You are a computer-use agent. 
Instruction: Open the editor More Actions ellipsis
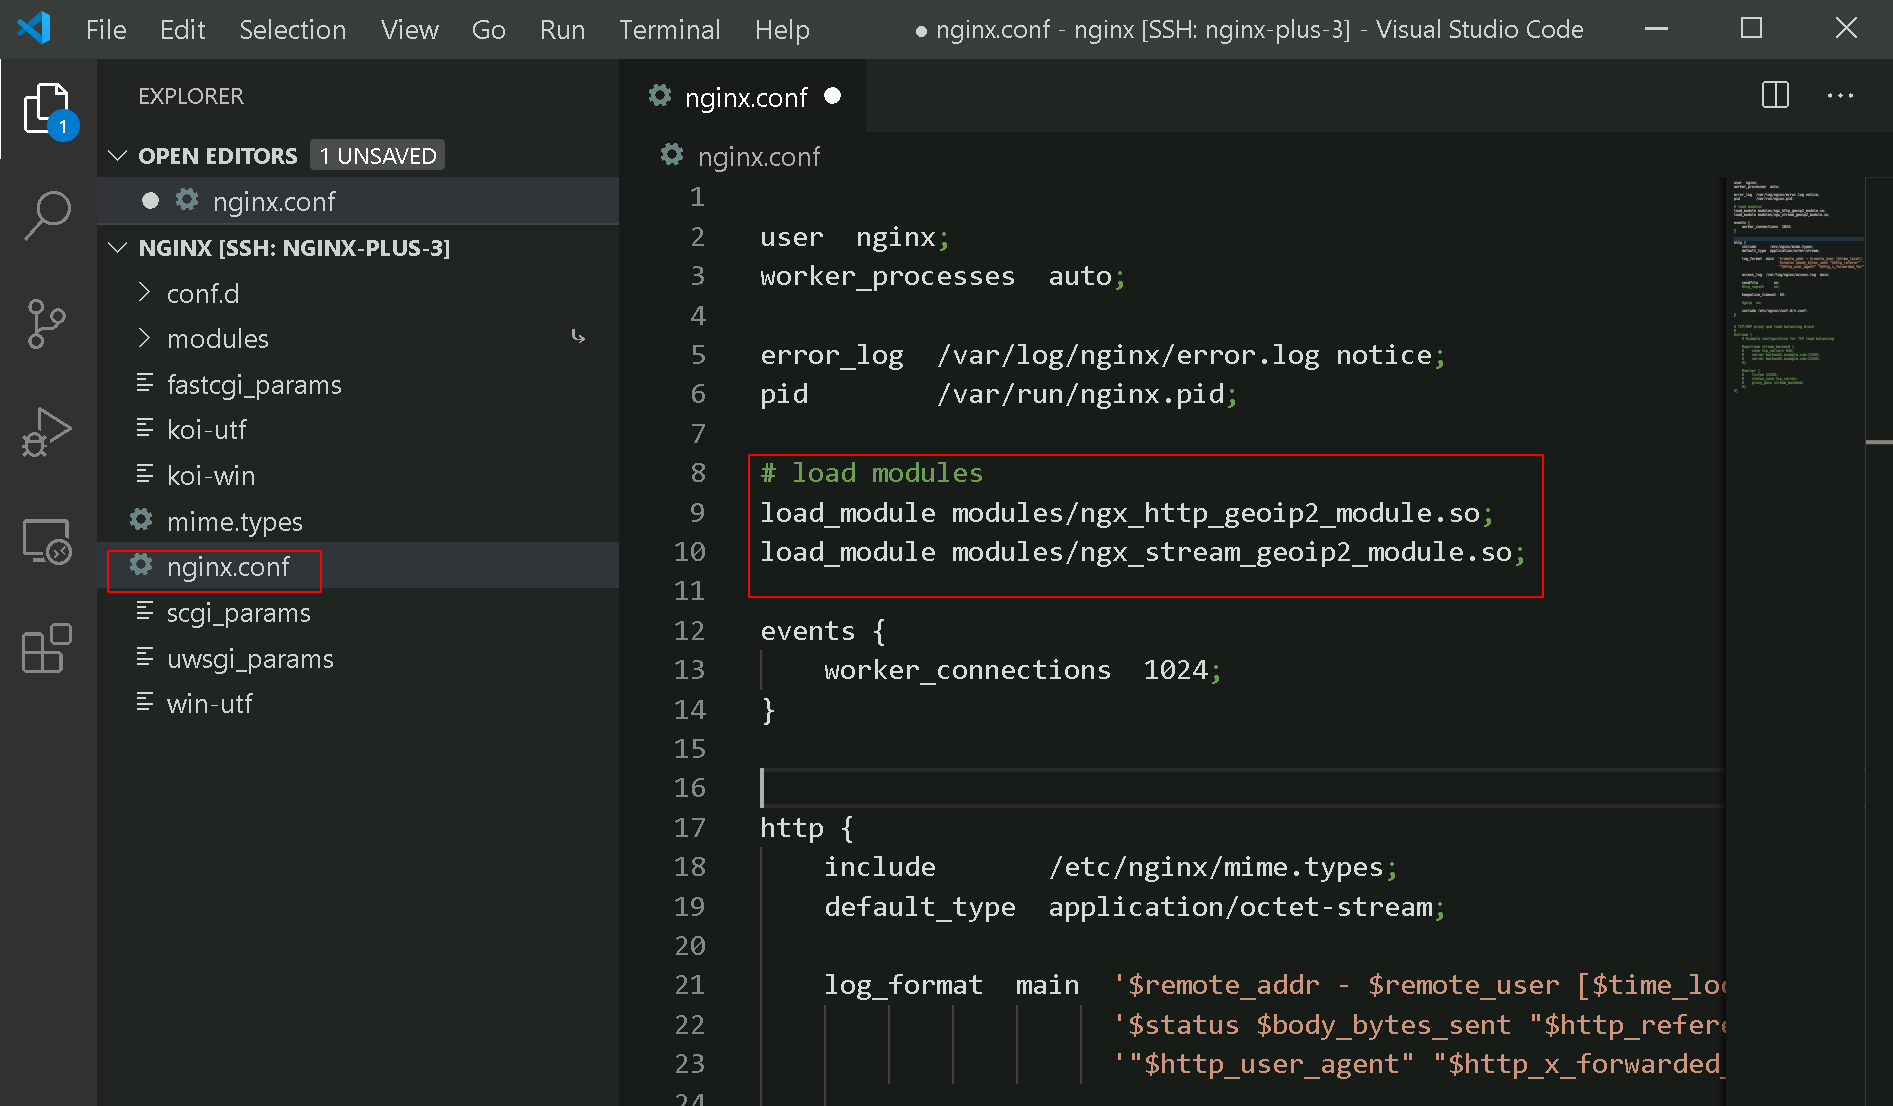click(x=1840, y=96)
